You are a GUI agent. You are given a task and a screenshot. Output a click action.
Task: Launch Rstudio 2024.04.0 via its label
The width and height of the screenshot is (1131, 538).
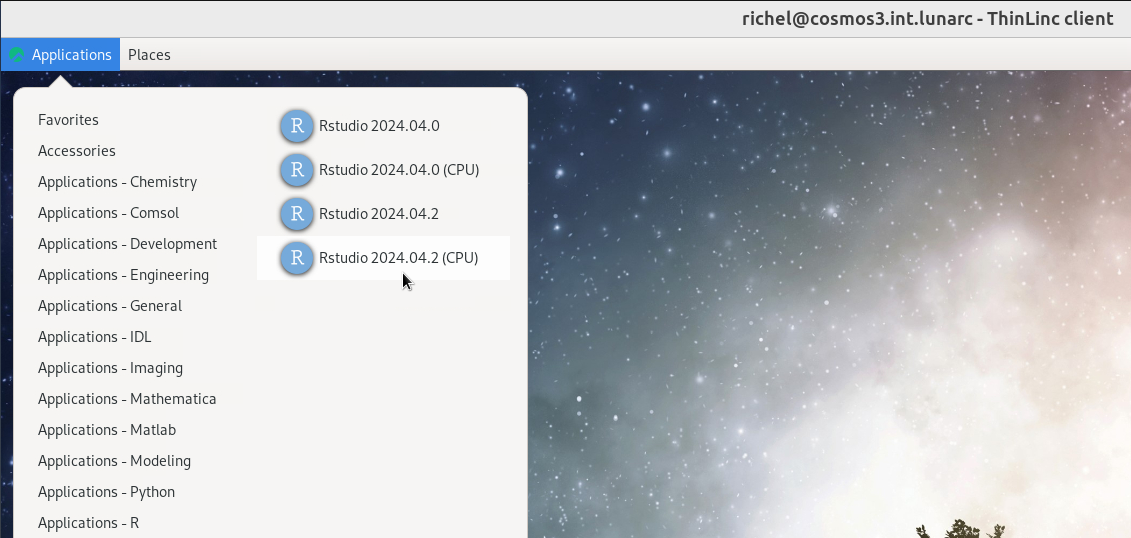pos(379,126)
